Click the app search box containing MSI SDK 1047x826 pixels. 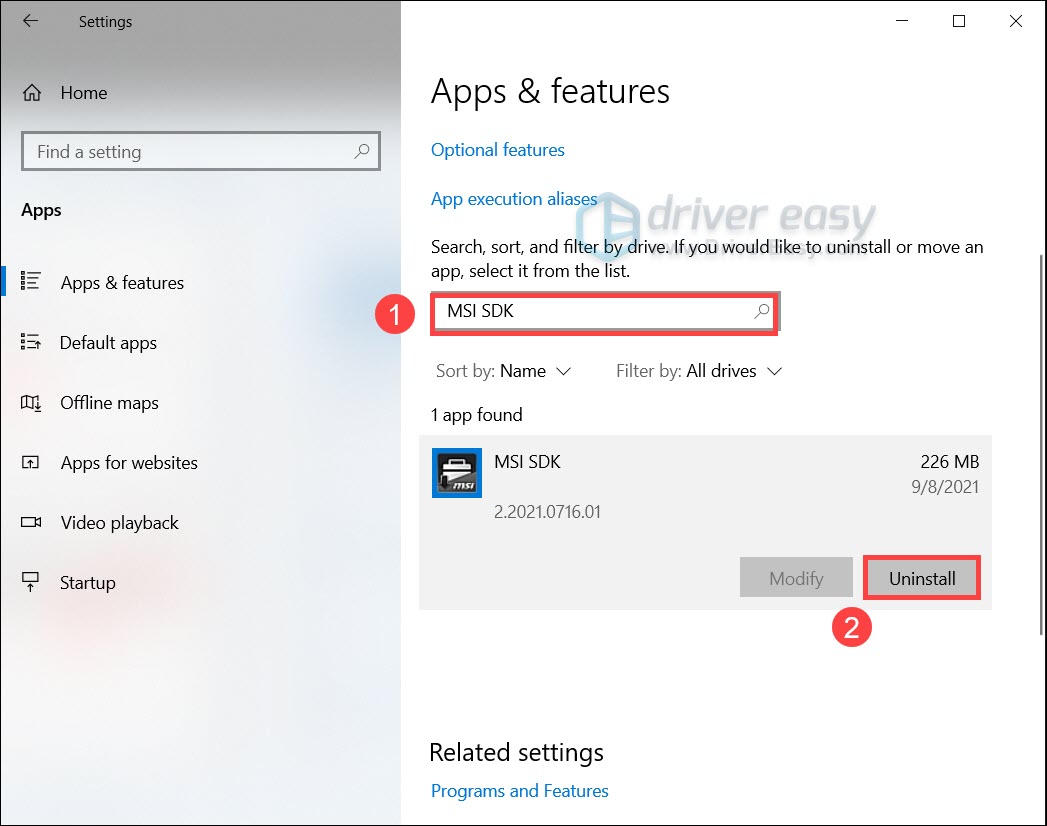(604, 312)
